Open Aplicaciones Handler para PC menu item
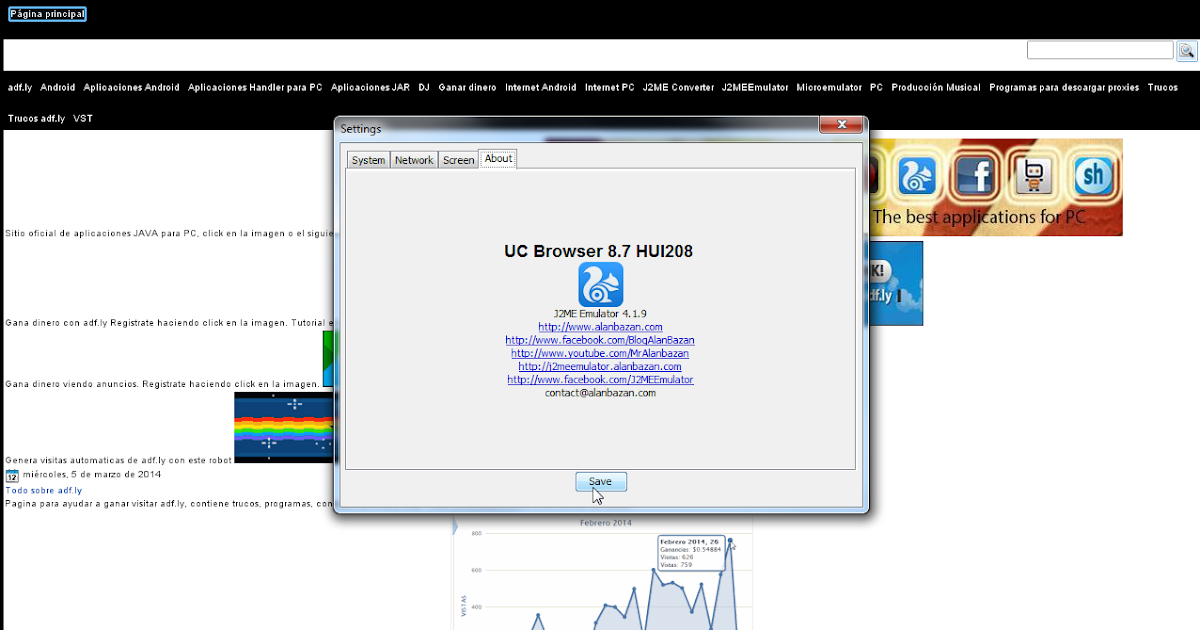 (x=255, y=88)
